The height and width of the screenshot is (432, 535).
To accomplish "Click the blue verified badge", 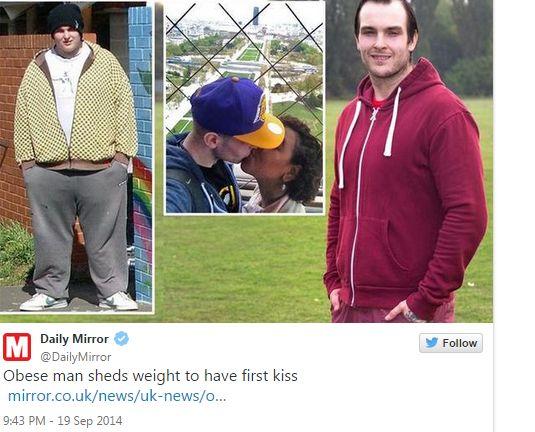I will pyautogui.click(x=121, y=339).
